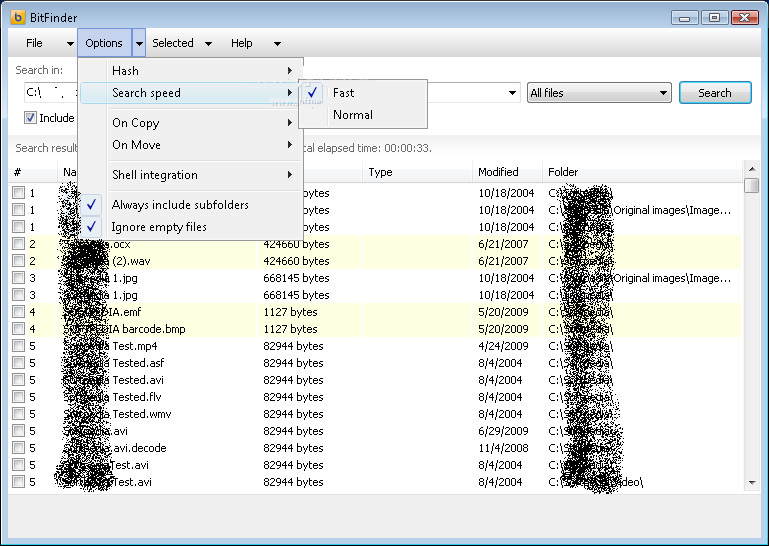Check the box for Tested.avi row
The image size is (769, 546).
[19, 380]
